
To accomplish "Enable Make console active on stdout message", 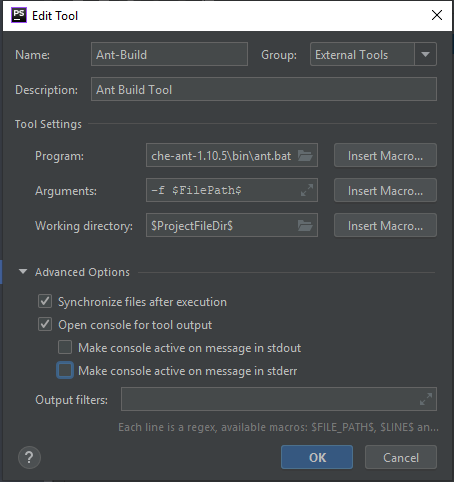I will tap(65, 347).
